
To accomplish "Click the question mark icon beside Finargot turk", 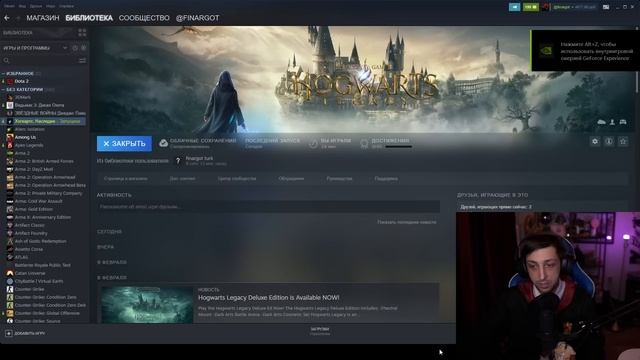I will [178, 161].
